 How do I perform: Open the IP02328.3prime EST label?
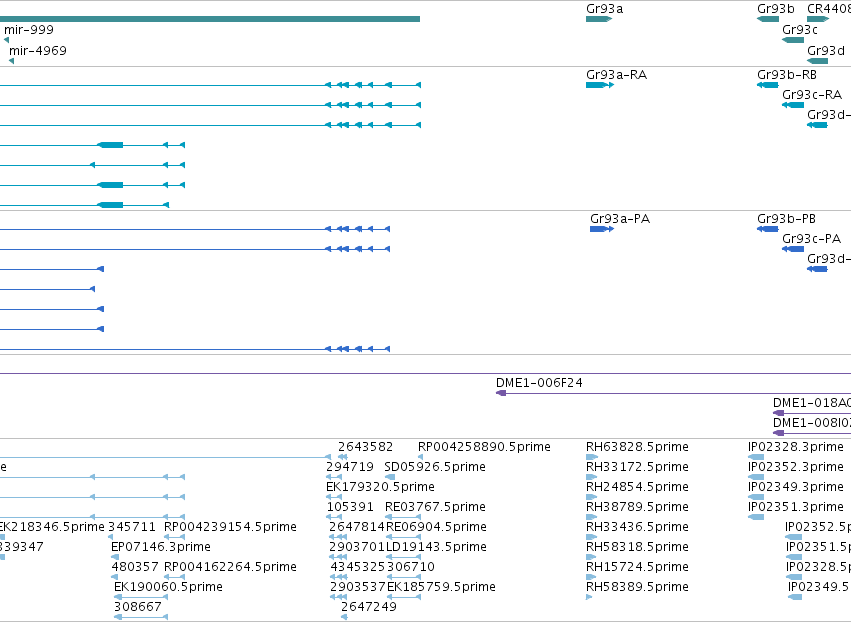pyautogui.click(x=796, y=447)
